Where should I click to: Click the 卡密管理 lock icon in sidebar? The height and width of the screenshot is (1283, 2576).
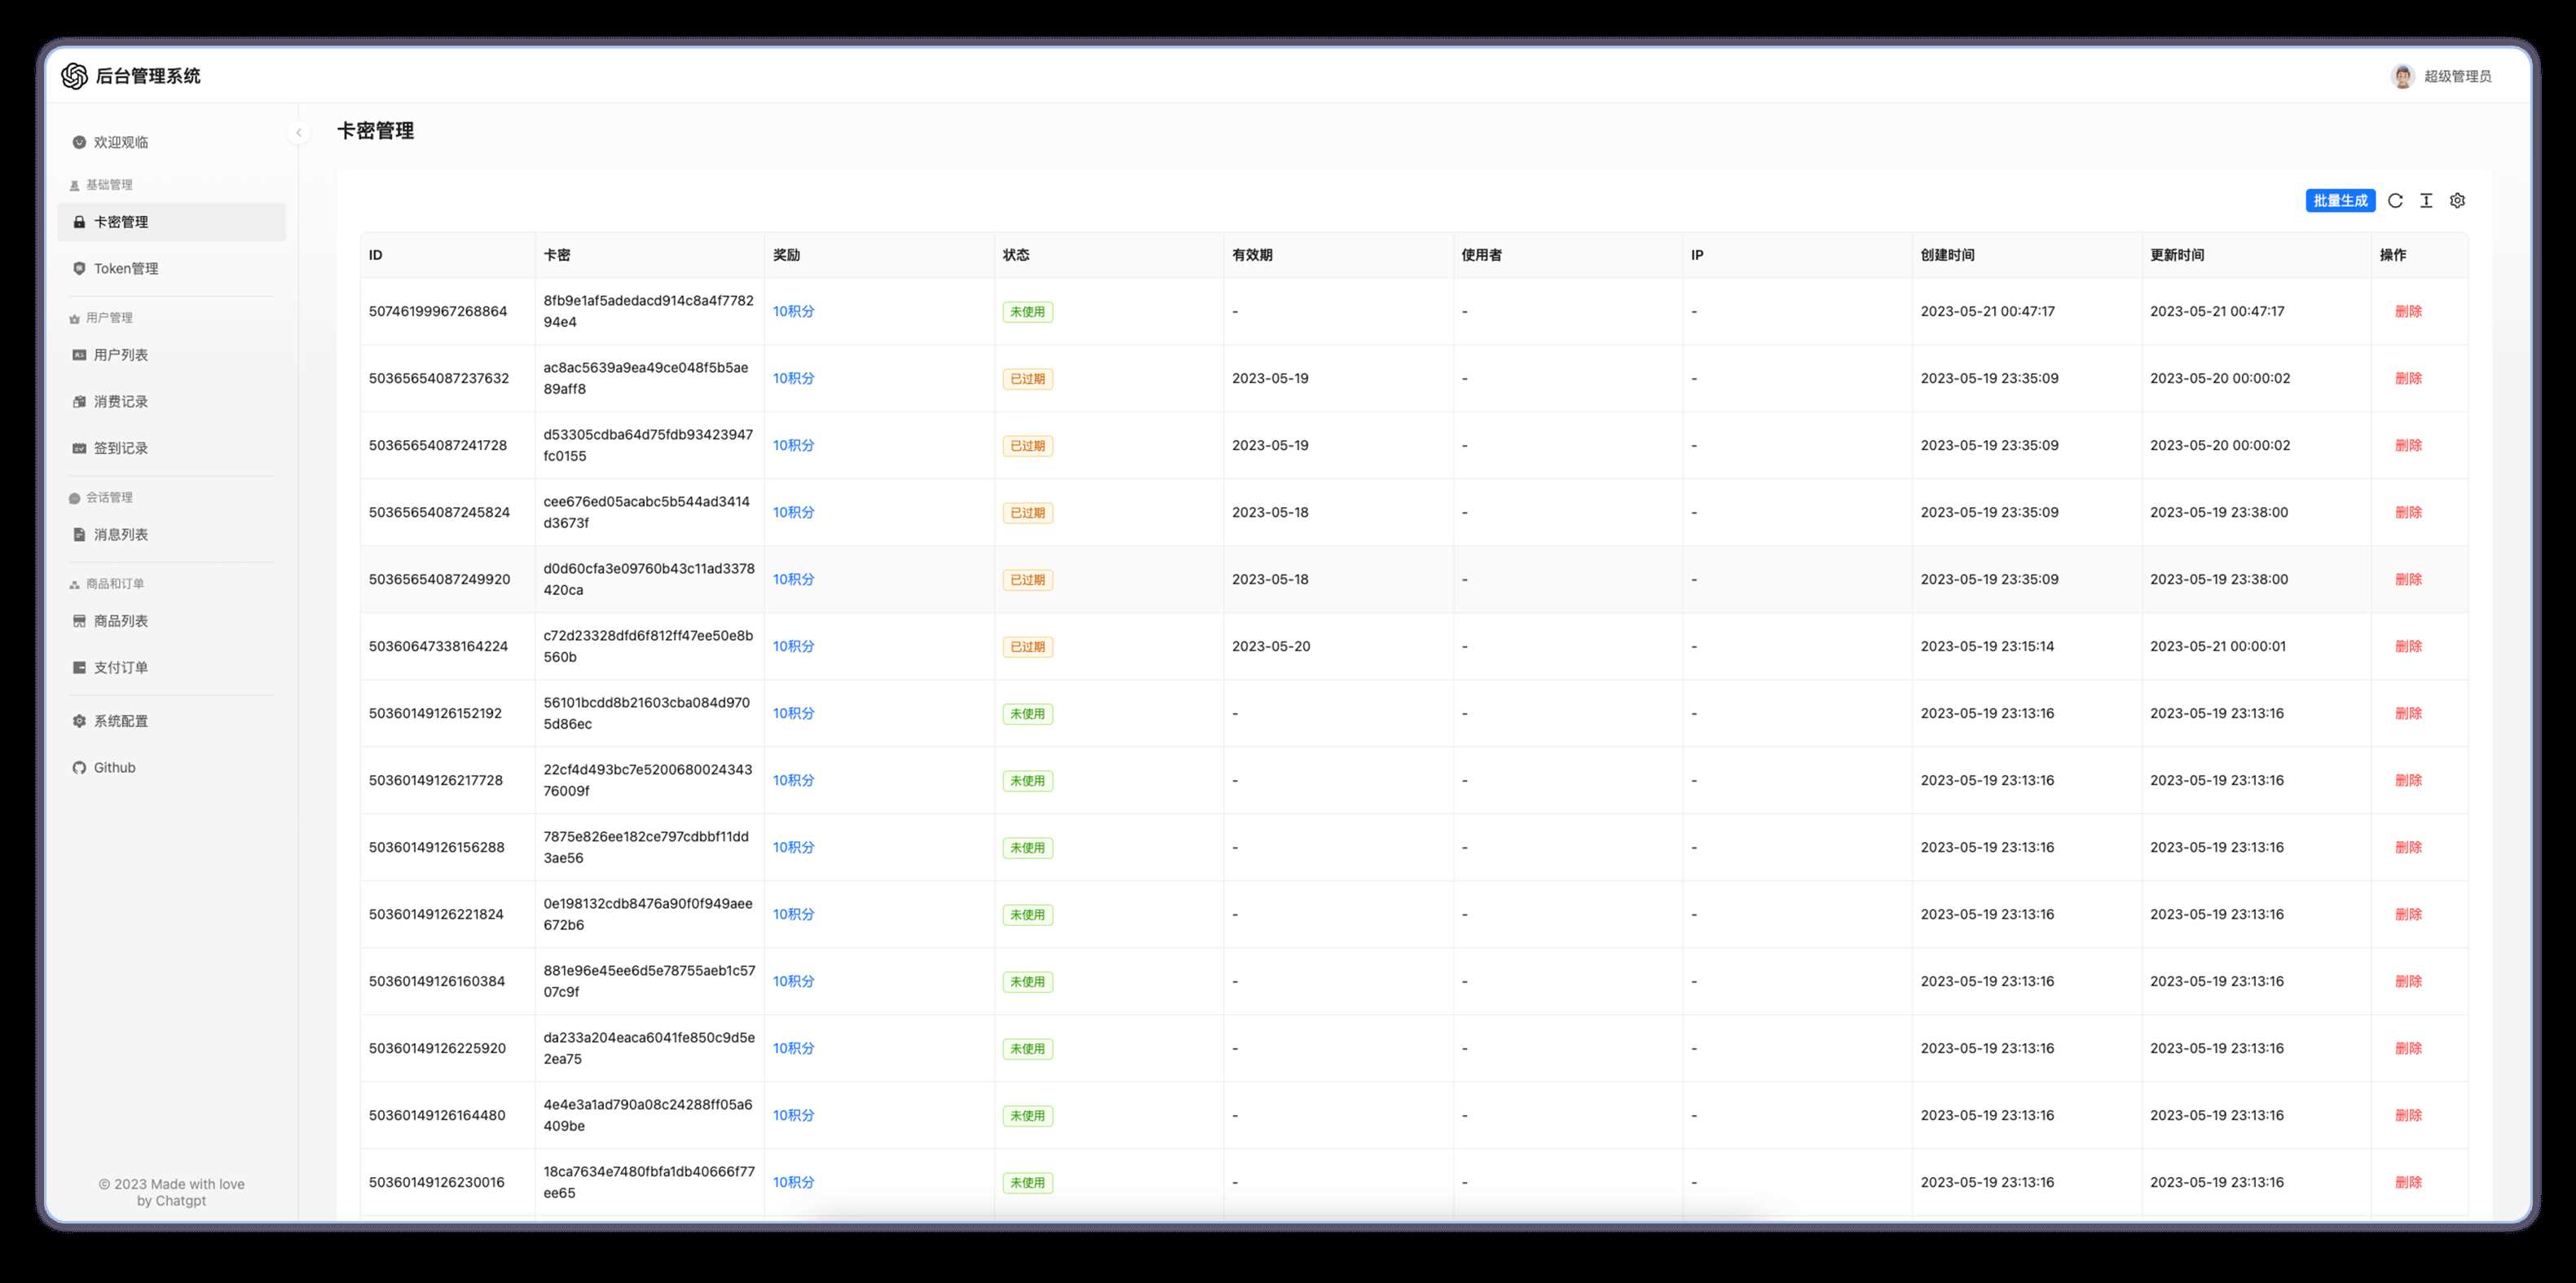coord(78,221)
